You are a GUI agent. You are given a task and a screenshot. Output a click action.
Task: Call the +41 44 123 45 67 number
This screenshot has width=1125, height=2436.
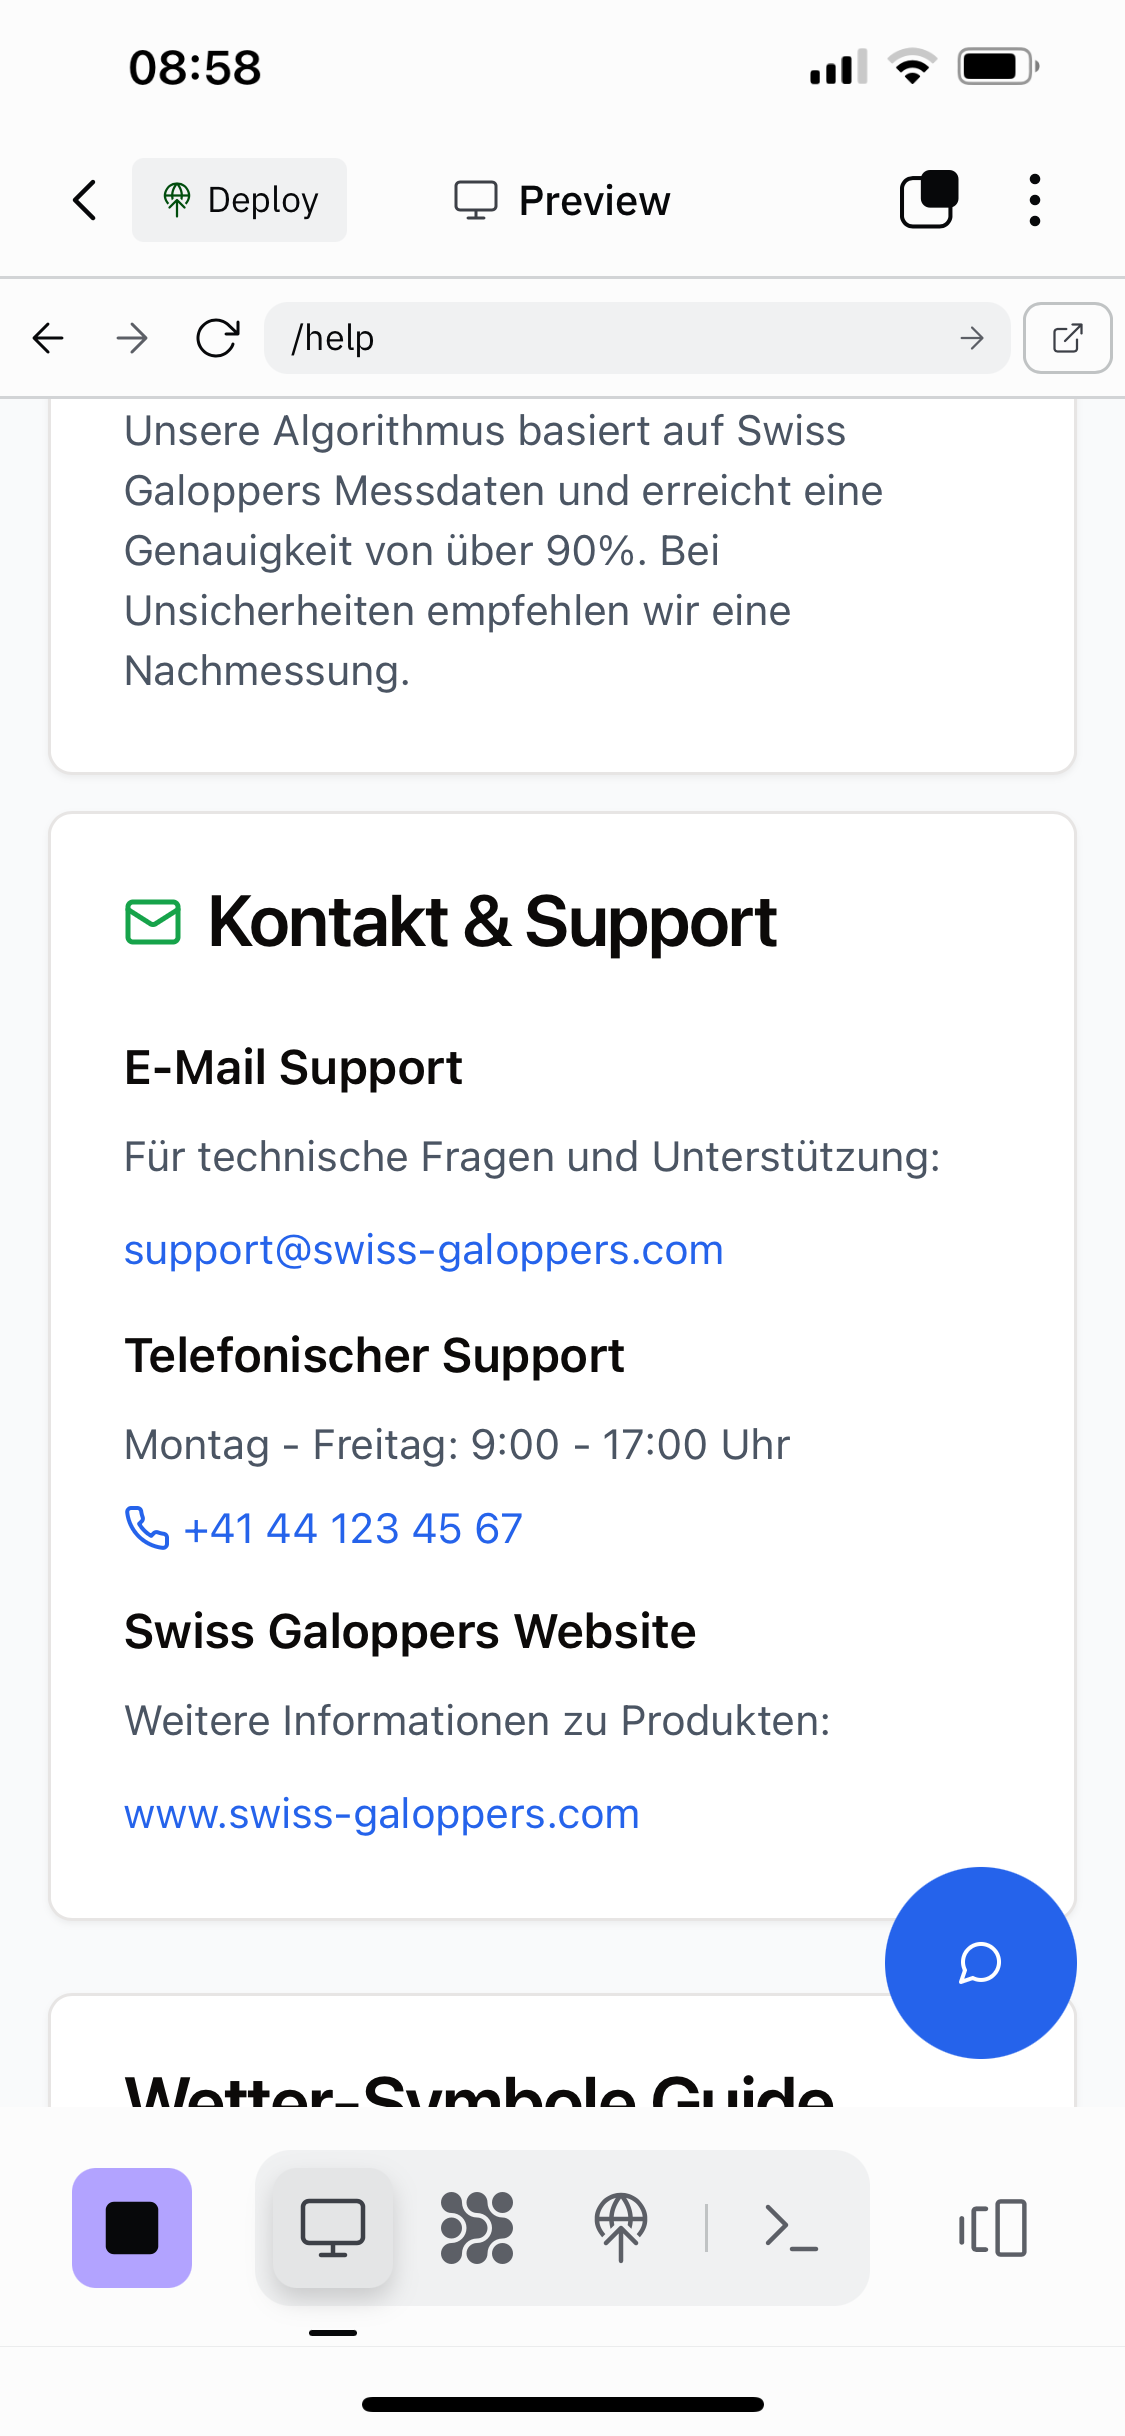[352, 1528]
